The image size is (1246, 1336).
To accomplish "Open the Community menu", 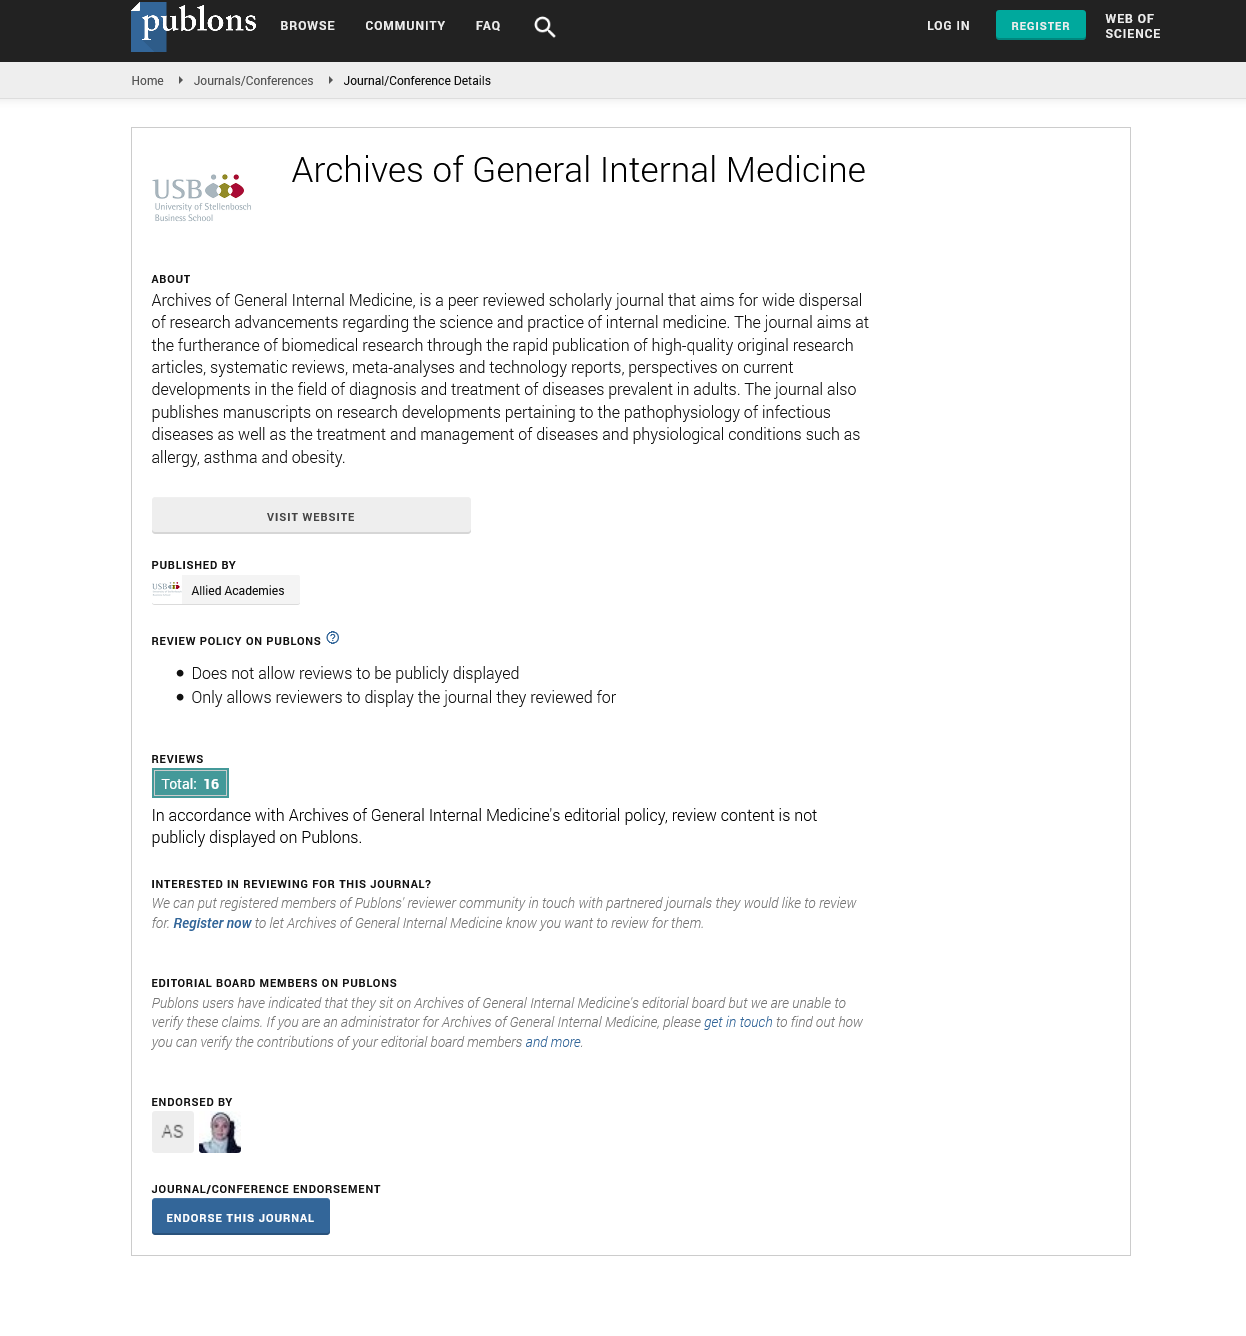I will click(x=405, y=26).
